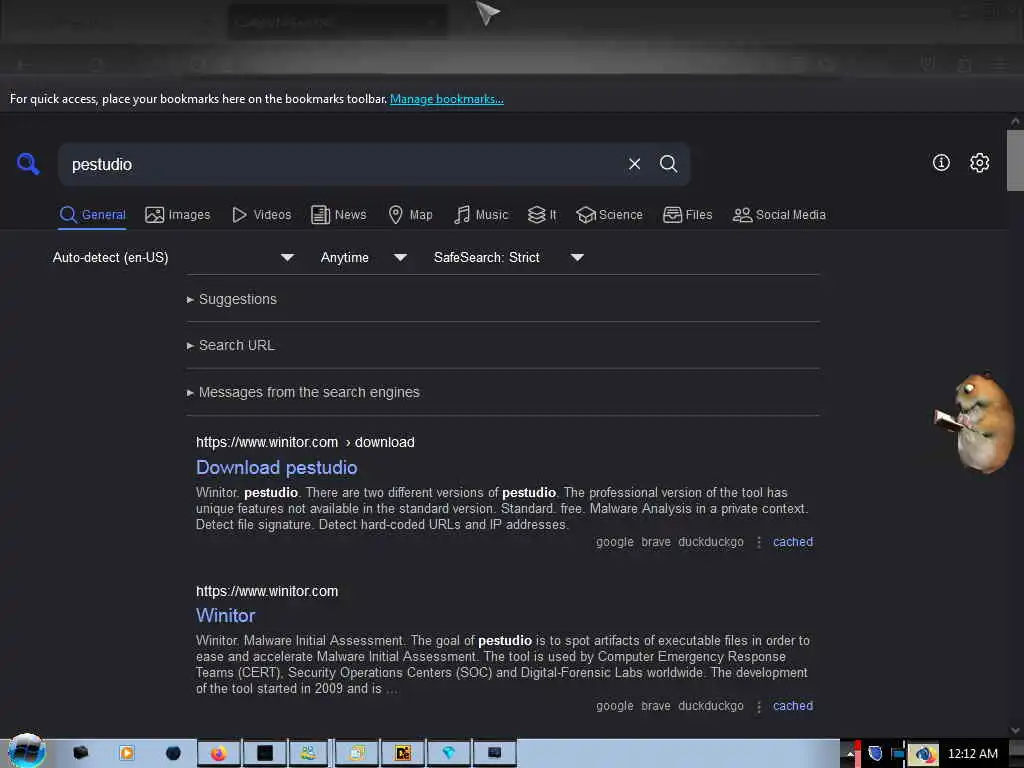Open the SafeSearch: Strict dropdown
This screenshot has height=768, width=1024.
[x=509, y=257]
